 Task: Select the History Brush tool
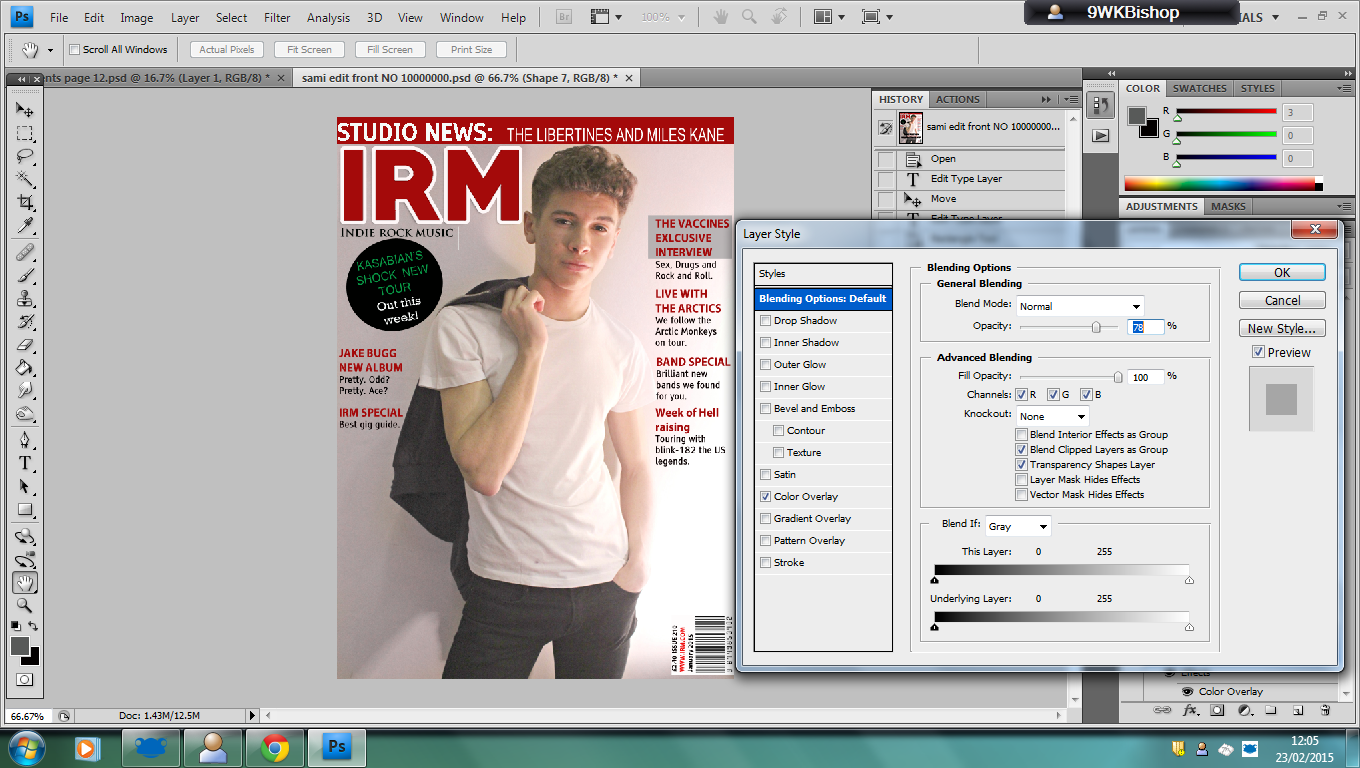tap(25, 321)
